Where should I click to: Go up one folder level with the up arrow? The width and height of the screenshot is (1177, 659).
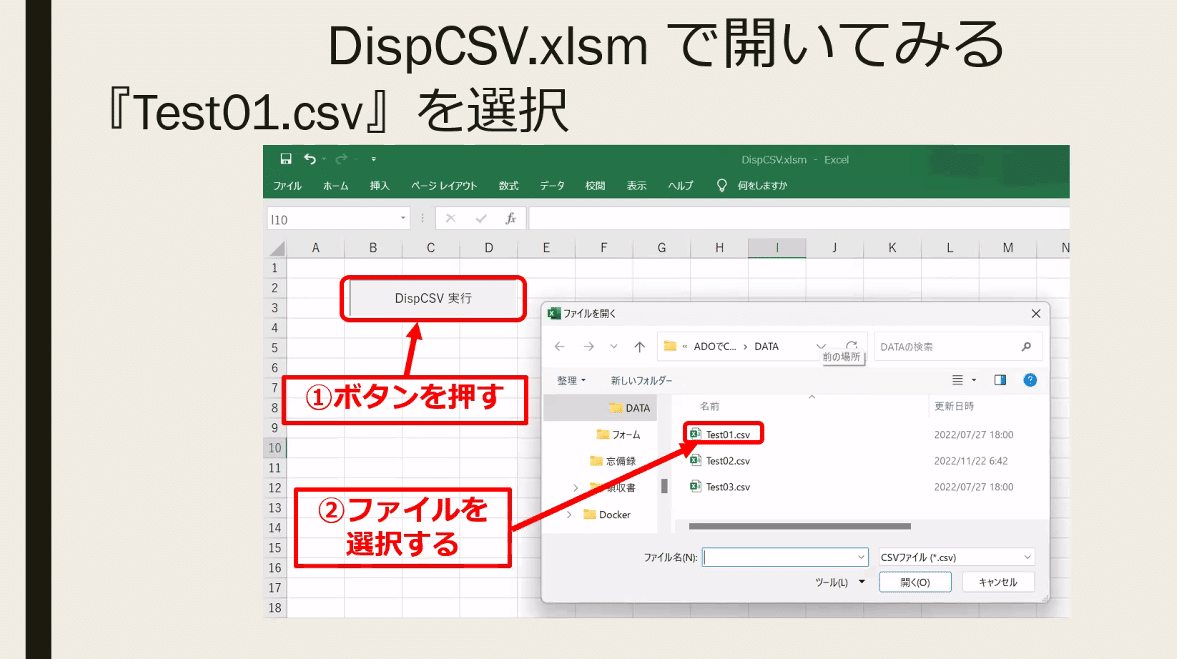640,344
